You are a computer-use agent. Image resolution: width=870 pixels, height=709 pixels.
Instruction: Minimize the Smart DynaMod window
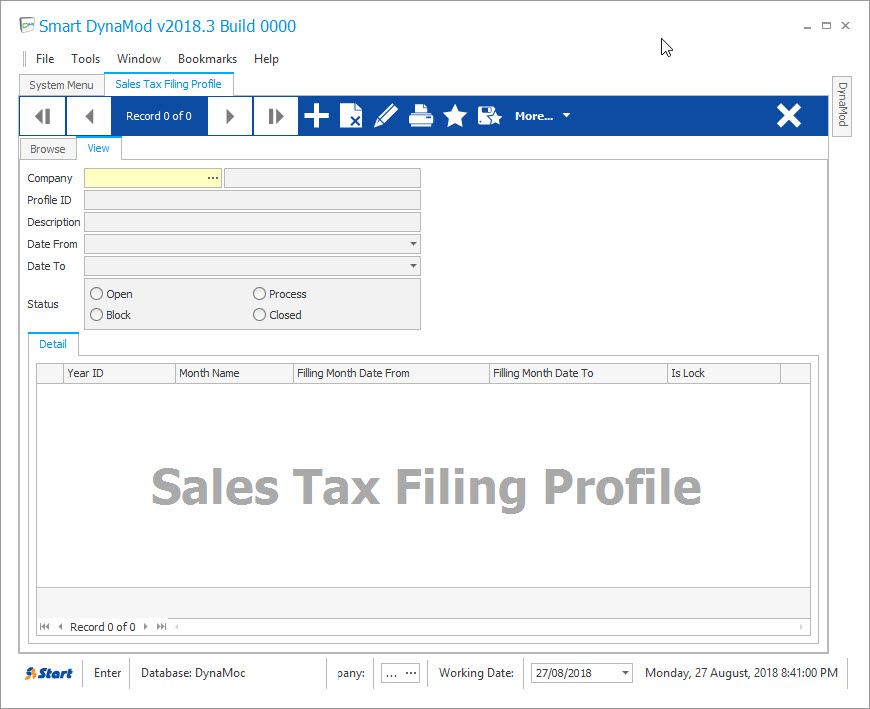click(x=807, y=26)
